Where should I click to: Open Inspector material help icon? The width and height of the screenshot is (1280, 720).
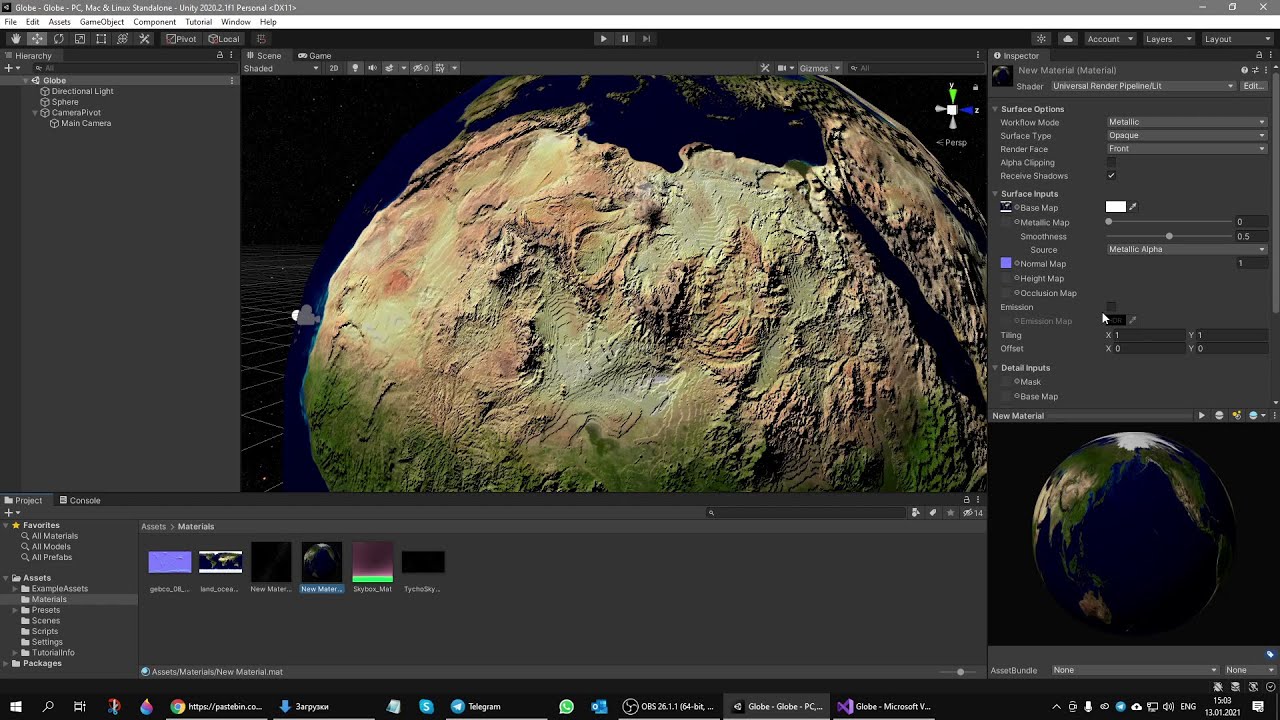(1244, 70)
